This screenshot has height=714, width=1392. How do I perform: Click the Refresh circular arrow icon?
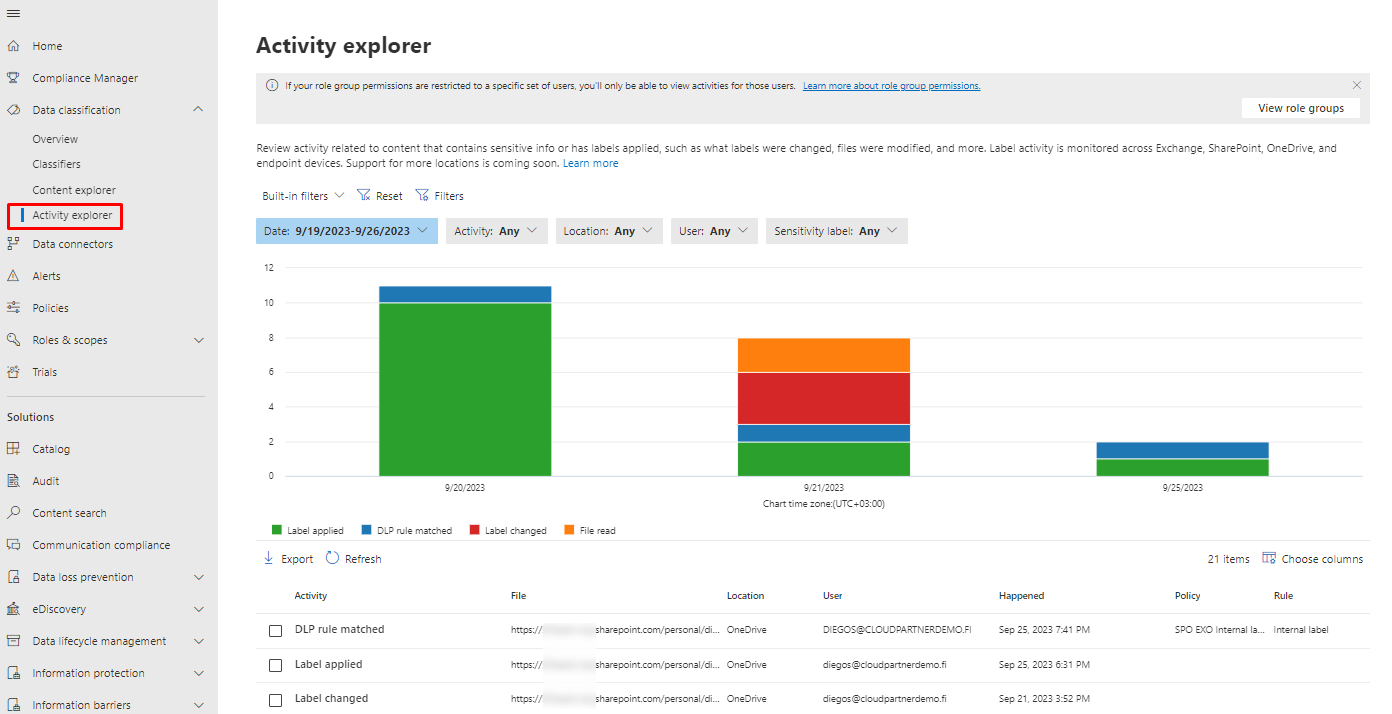(x=333, y=559)
